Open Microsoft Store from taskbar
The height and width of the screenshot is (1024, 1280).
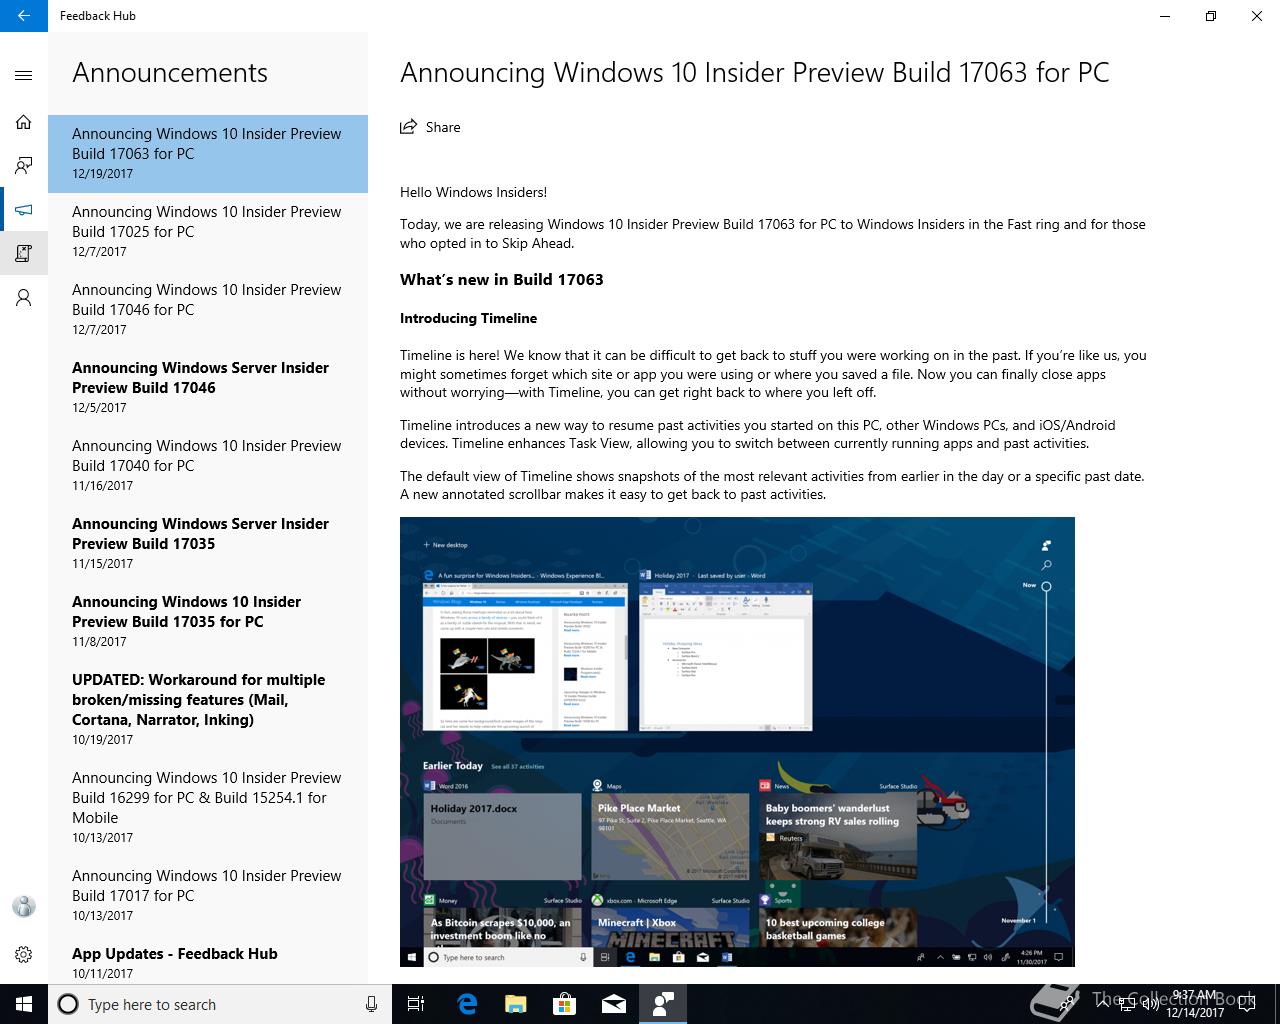point(565,1004)
